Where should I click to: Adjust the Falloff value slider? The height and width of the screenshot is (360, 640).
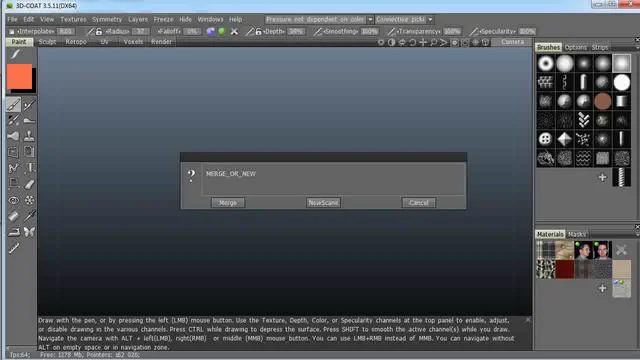click(192, 31)
